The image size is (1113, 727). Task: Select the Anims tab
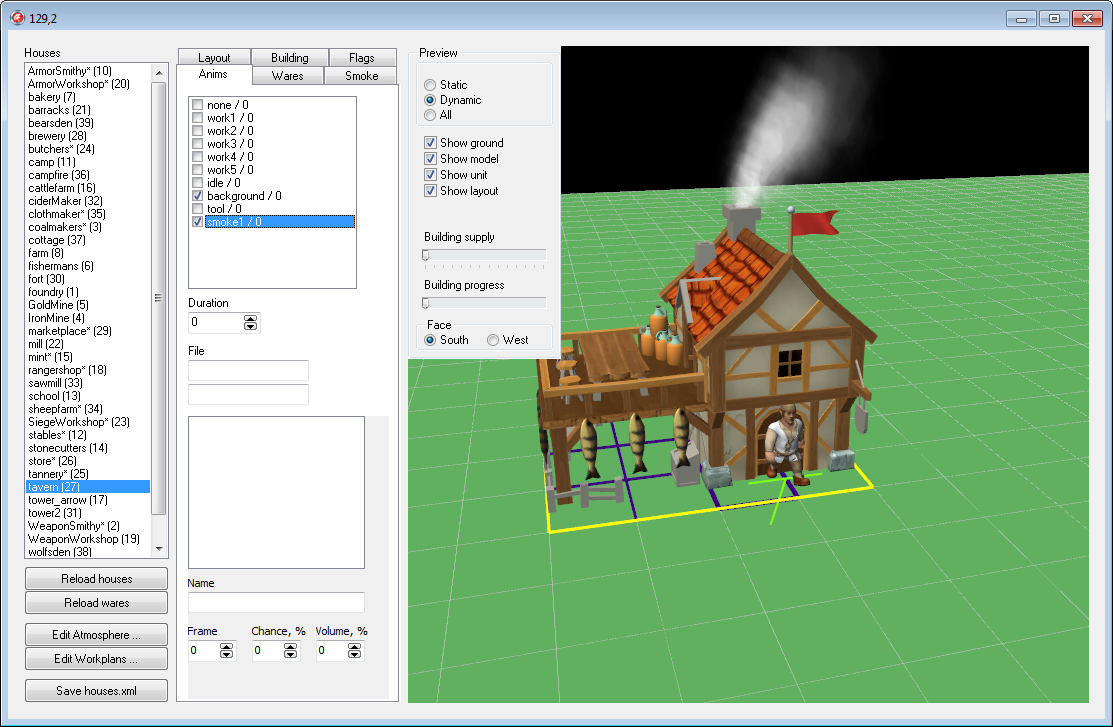[213, 75]
